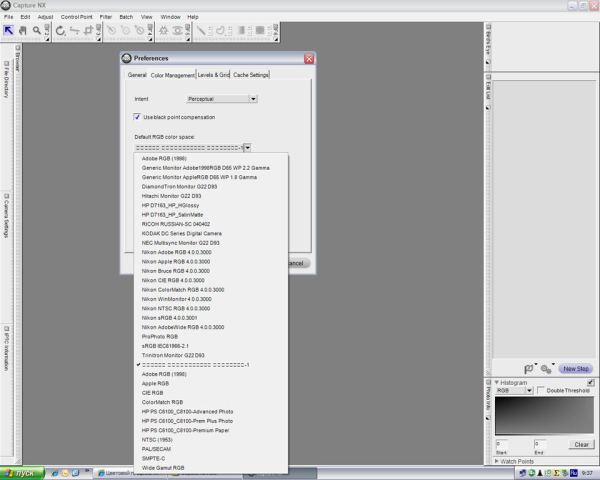Open the Filter menu
The height and width of the screenshot is (480, 600).
(x=106, y=17)
